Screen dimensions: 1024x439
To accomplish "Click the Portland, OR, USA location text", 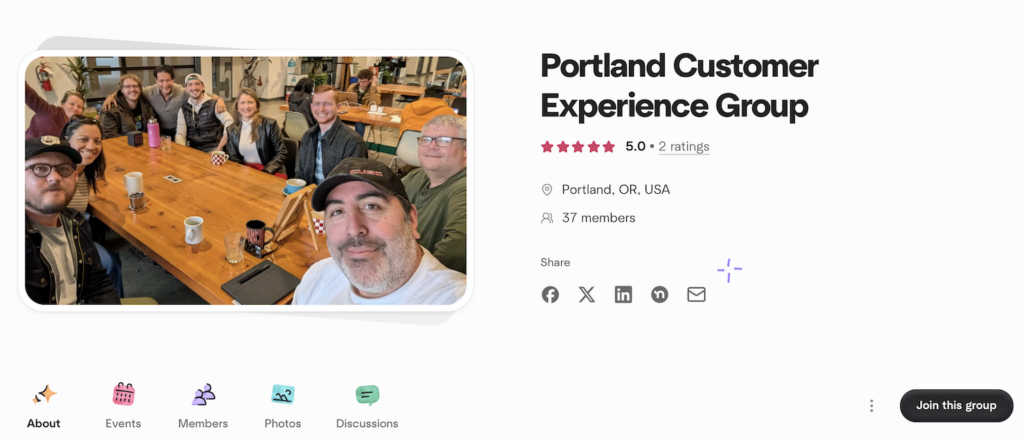I will (x=616, y=190).
